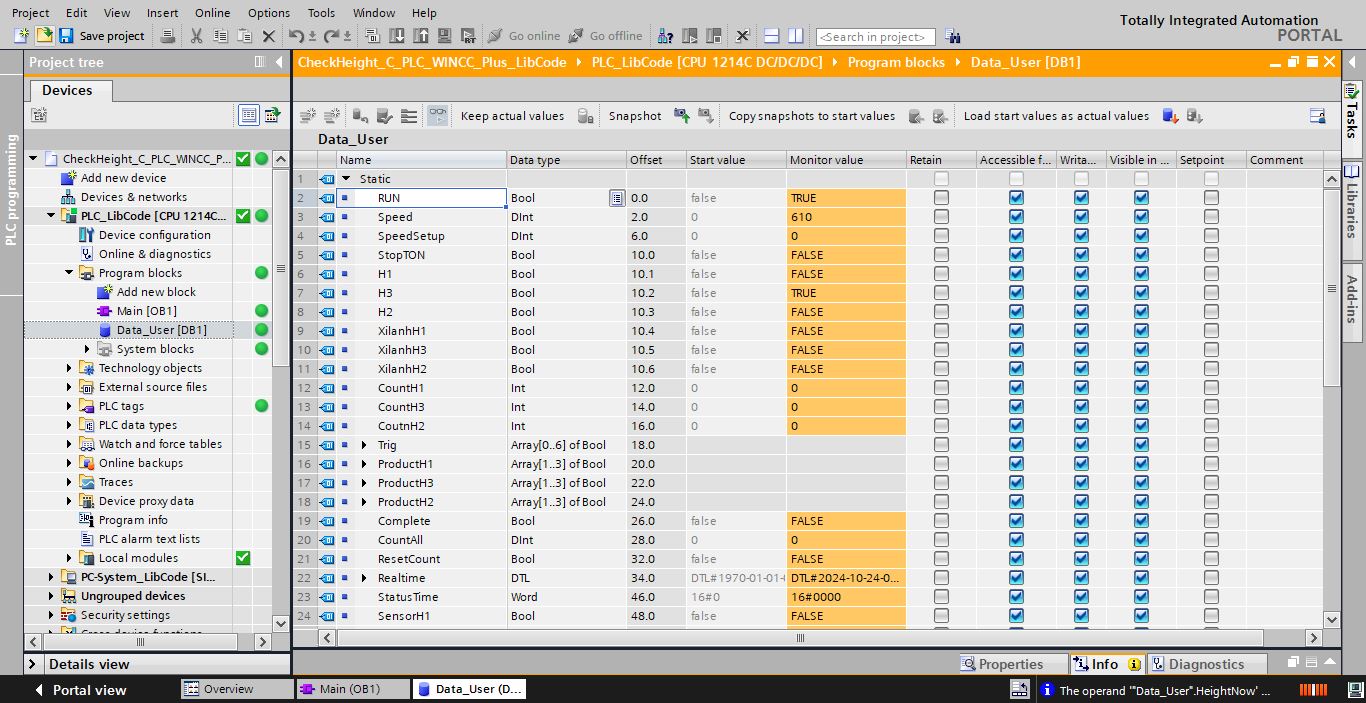Collapse the Static section

[346, 179]
